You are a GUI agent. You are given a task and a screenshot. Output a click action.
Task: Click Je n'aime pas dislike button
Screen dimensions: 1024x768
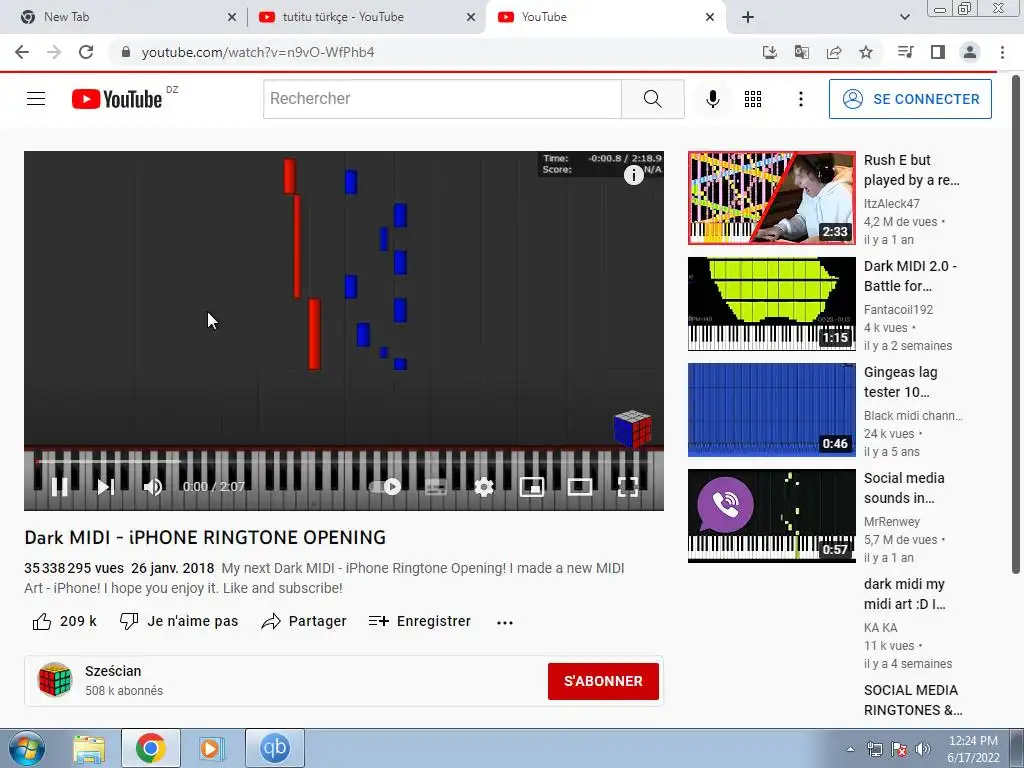click(179, 621)
